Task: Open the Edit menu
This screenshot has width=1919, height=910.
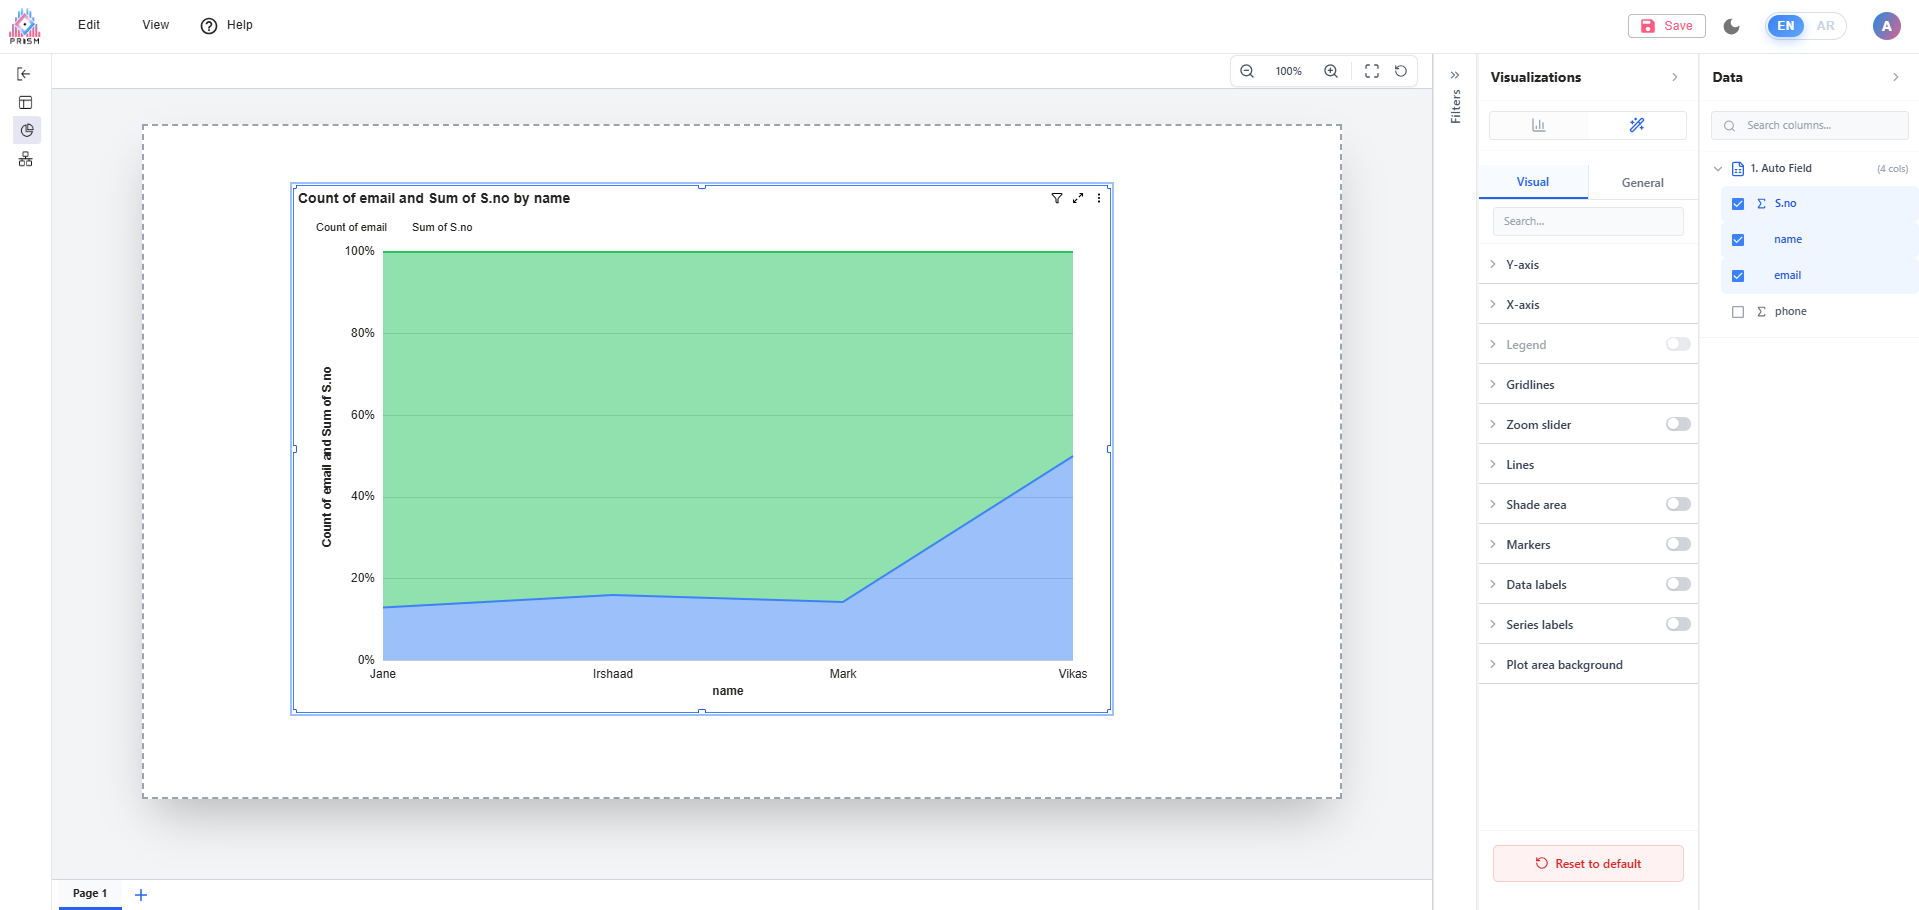Action: [89, 25]
